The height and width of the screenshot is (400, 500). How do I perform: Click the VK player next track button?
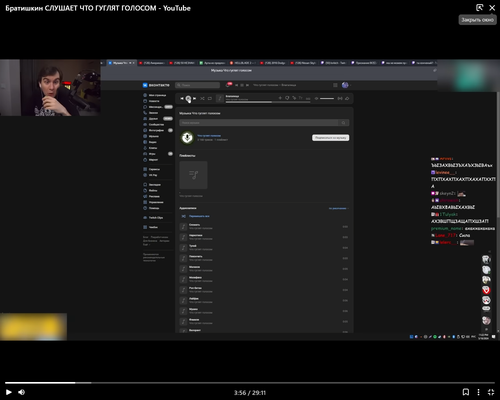point(195,98)
